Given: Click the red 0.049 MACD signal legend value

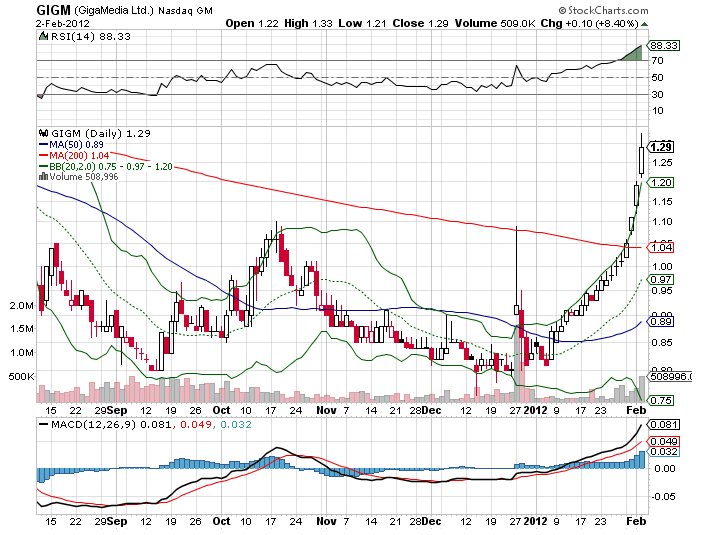Looking at the screenshot, I should (196, 425).
